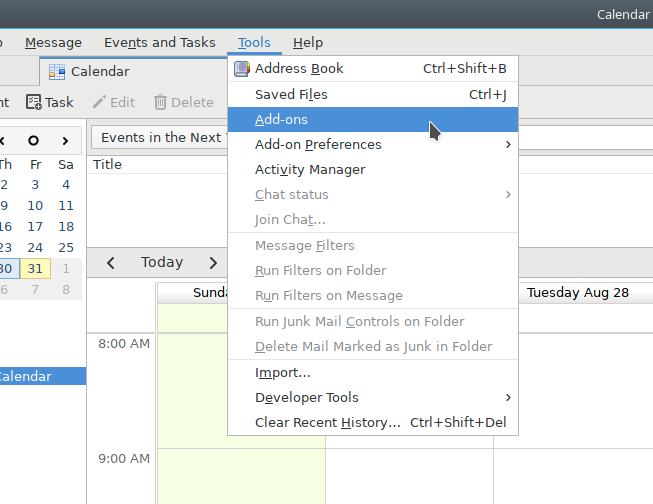Viewport: 653px width, 504px height.
Task: Go to next month in mini calendar
Action: pos(65,141)
